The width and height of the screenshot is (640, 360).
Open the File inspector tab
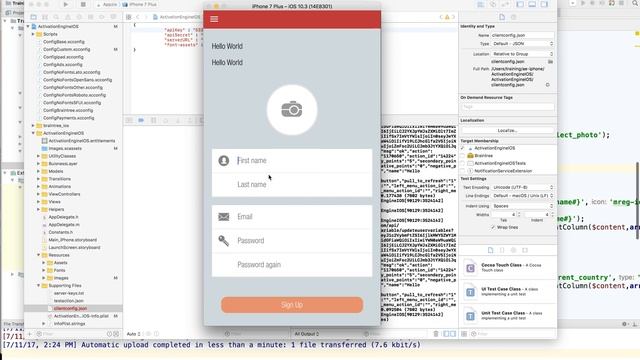tap(502, 17)
